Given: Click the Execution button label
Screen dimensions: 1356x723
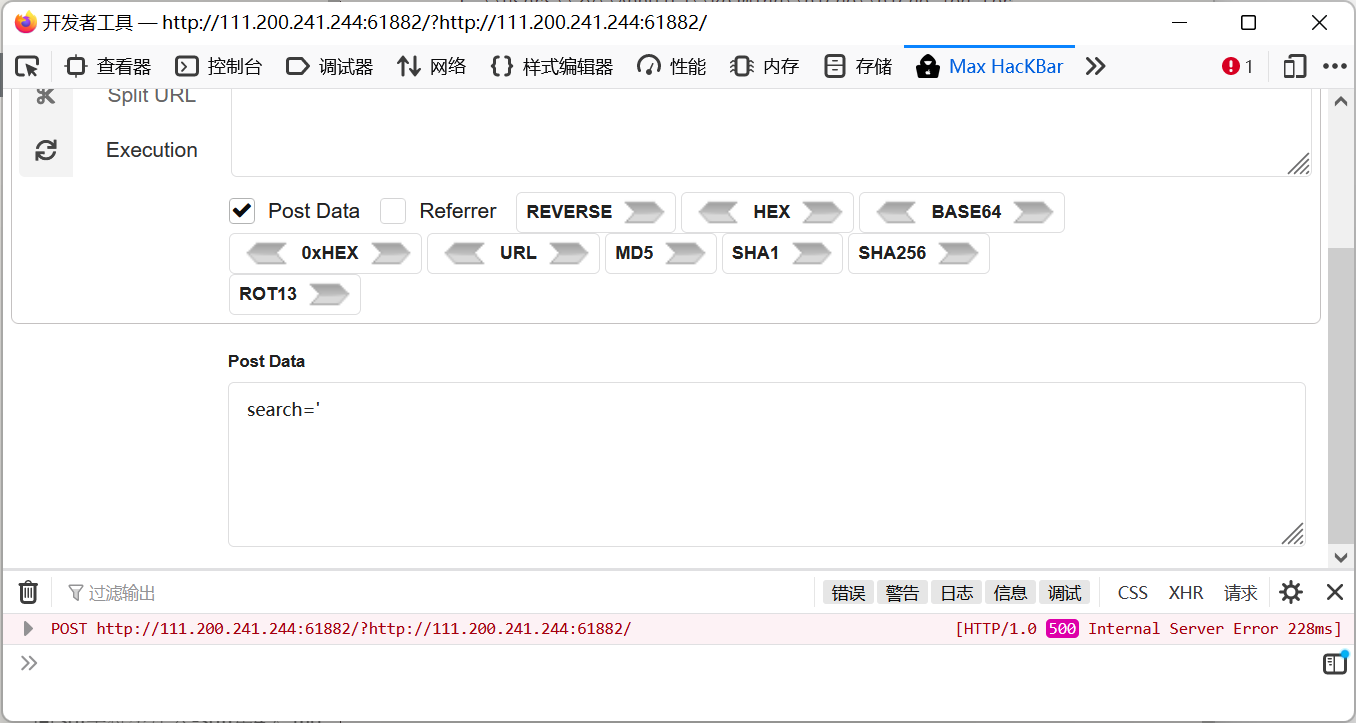Looking at the screenshot, I should coord(152,150).
